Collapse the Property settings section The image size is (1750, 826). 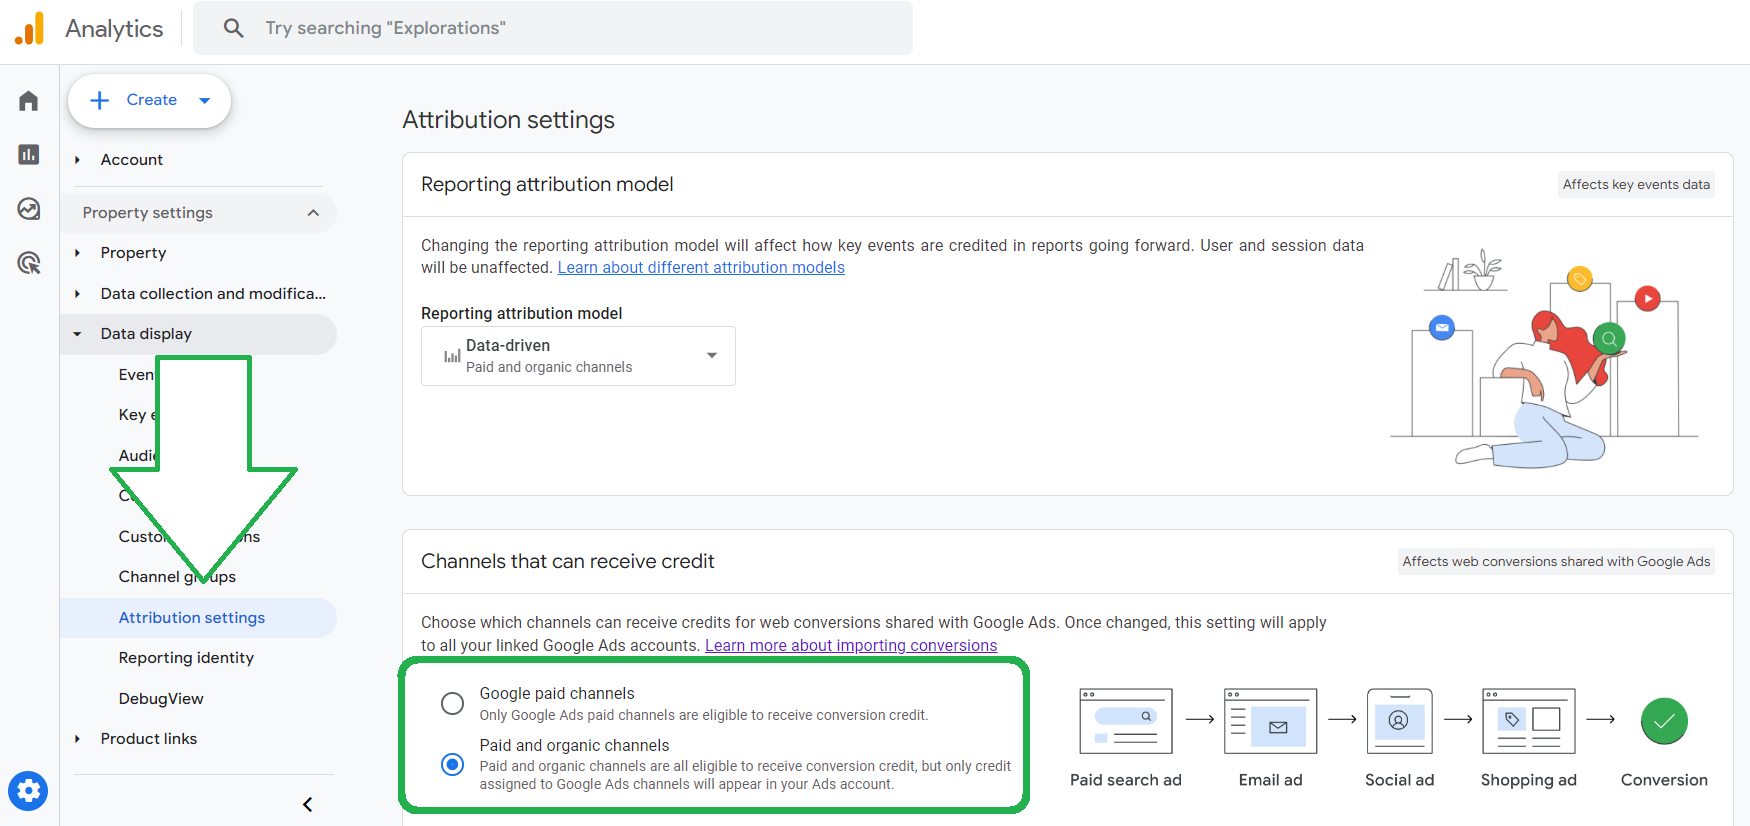tap(313, 213)
